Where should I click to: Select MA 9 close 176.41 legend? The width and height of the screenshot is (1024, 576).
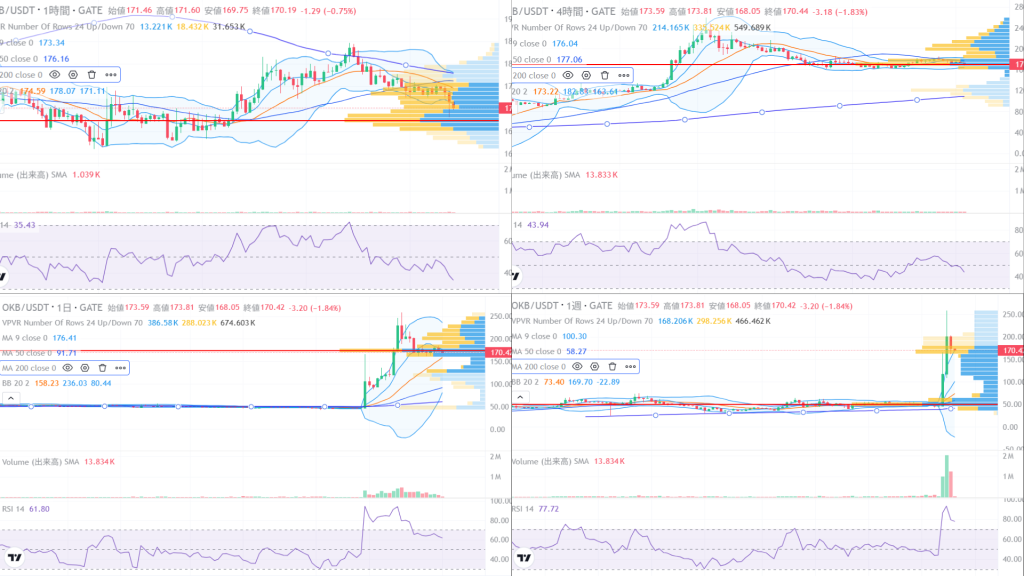pos(39,338)
